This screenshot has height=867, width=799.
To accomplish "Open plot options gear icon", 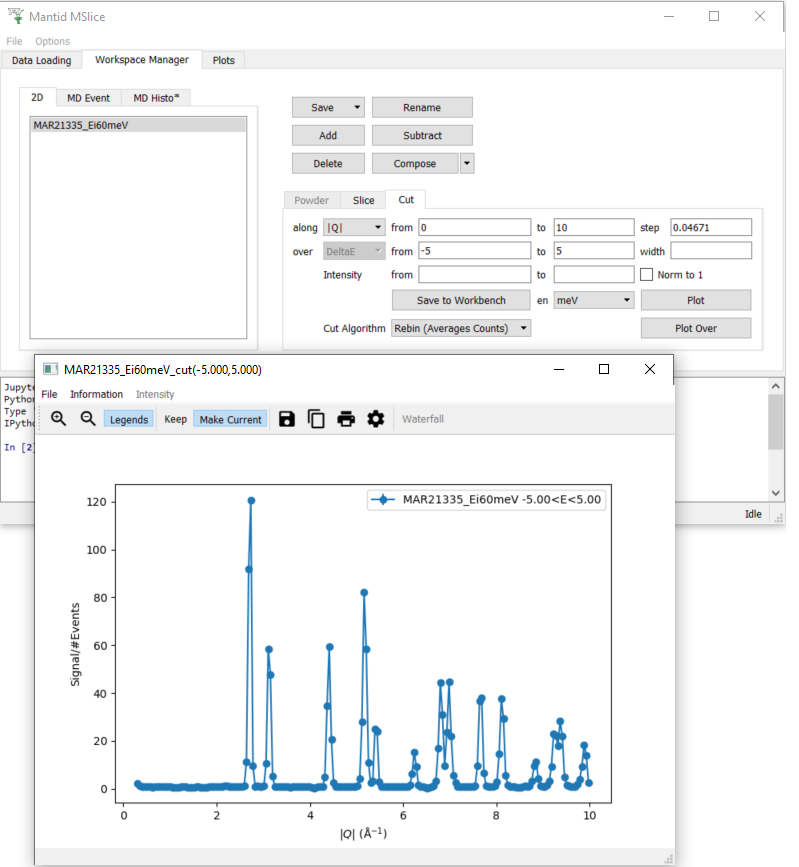I will [376, 419].
